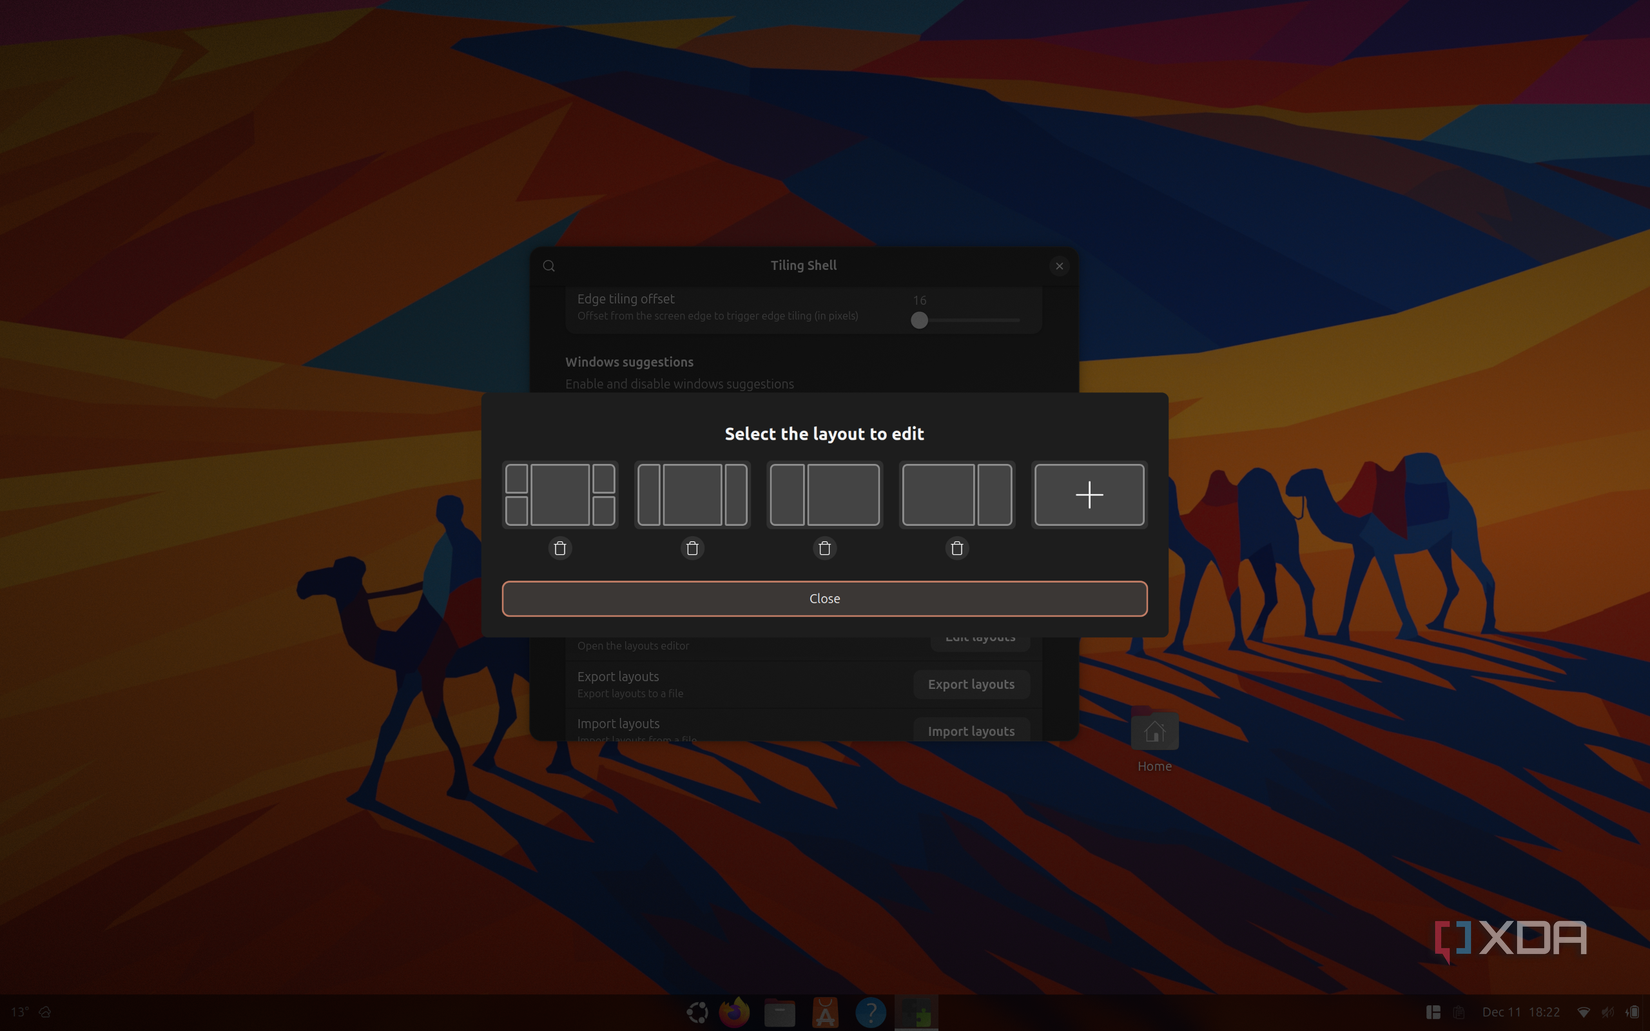Open the Home folder desktop icon

pyautogui.click(x=1154, y=742)
